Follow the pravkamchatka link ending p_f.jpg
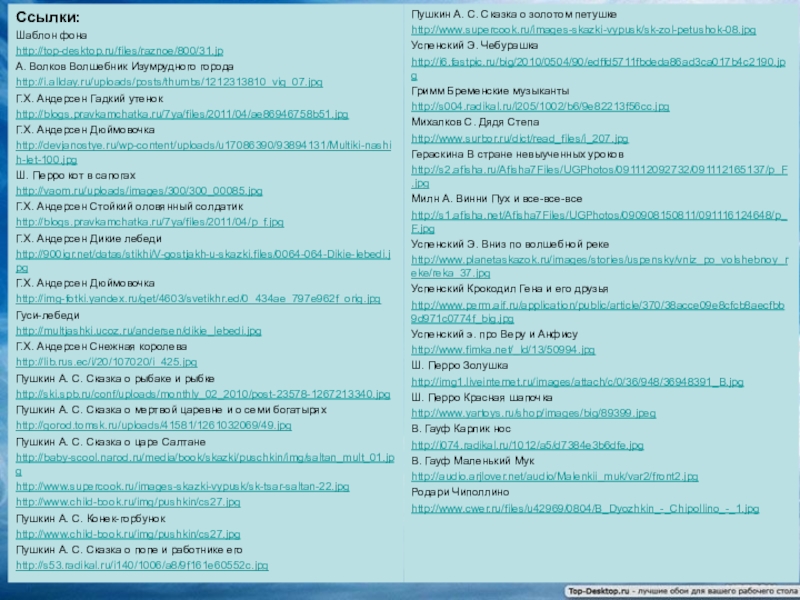 tap(149, 222)
